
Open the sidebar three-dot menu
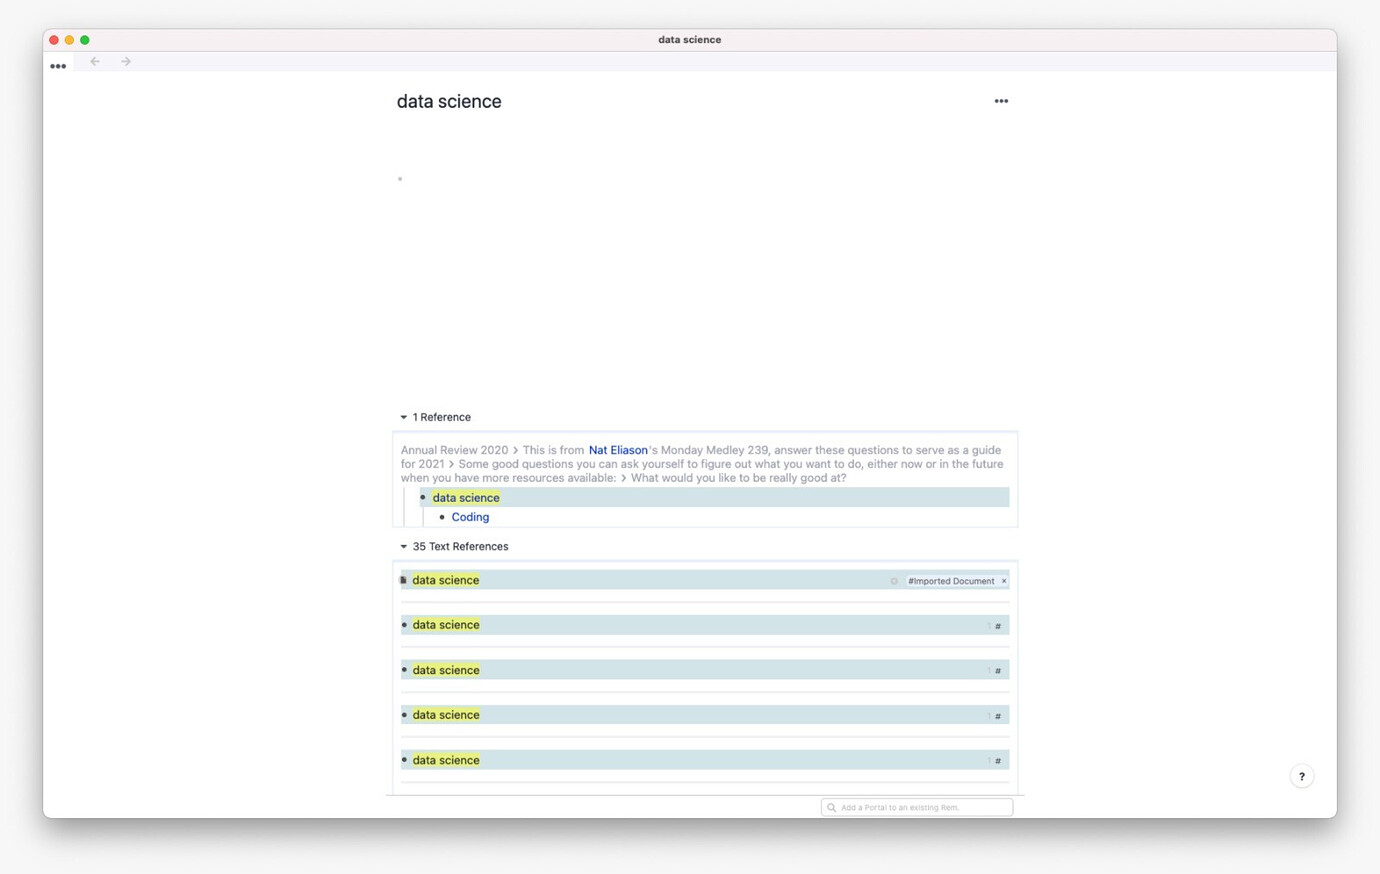coord(58,65)
